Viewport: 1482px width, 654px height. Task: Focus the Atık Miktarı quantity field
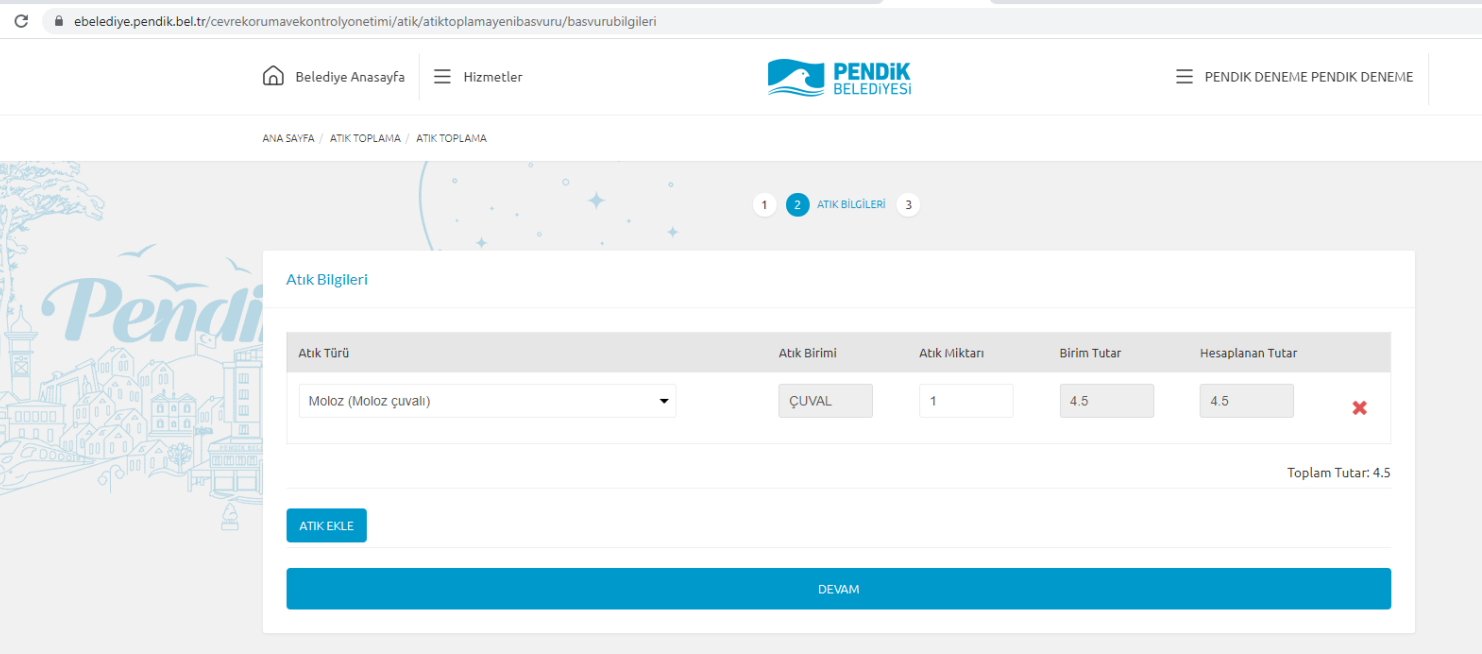pos(965,401)
